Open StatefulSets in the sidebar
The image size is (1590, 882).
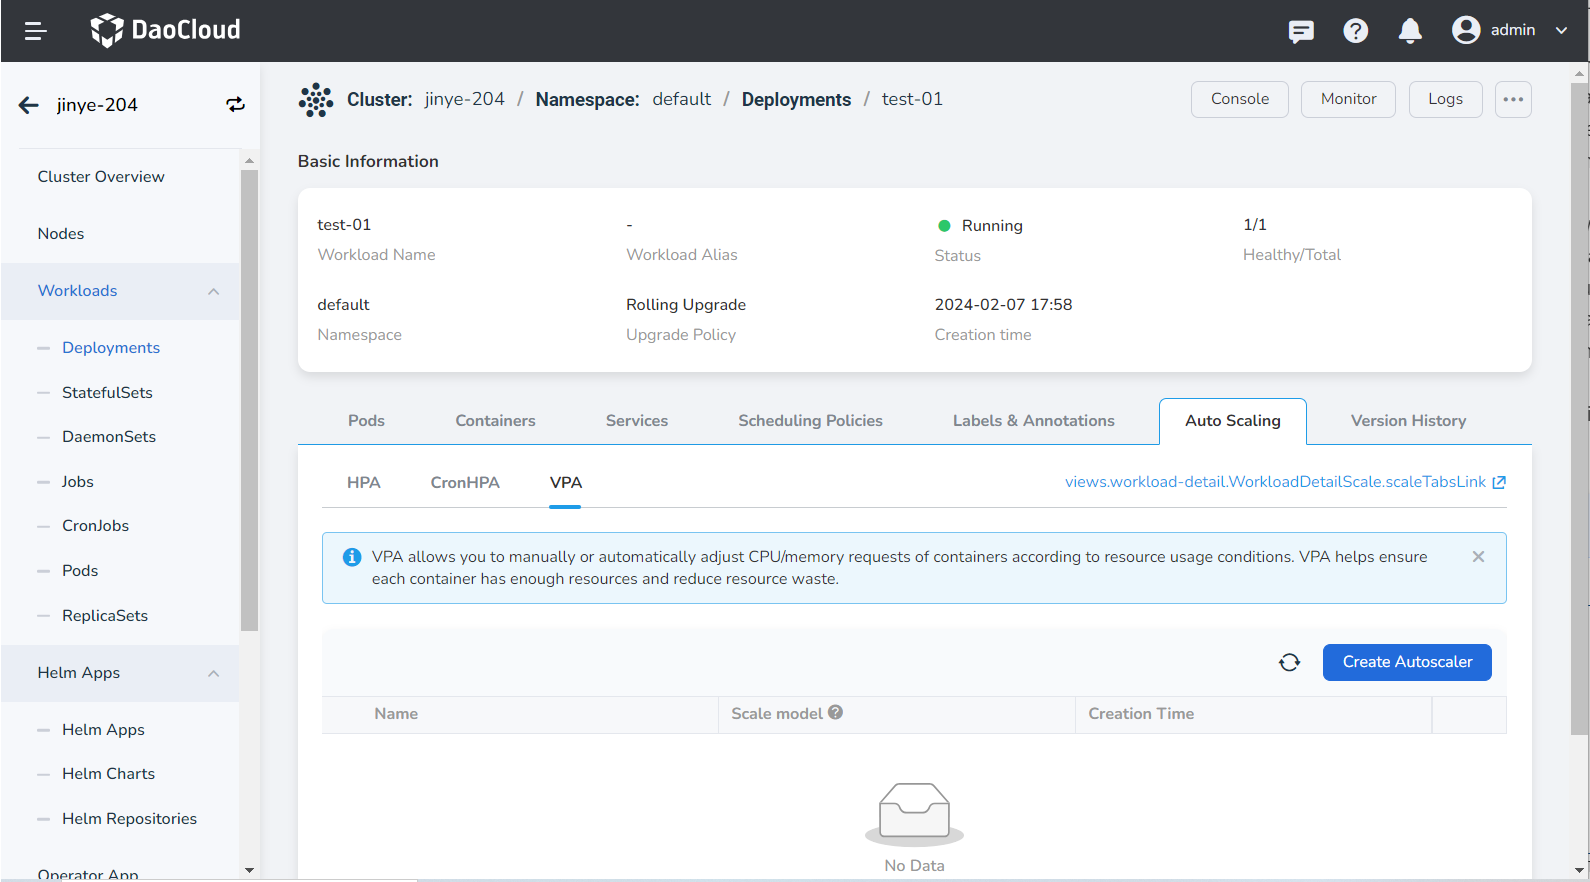pos(107,393)
